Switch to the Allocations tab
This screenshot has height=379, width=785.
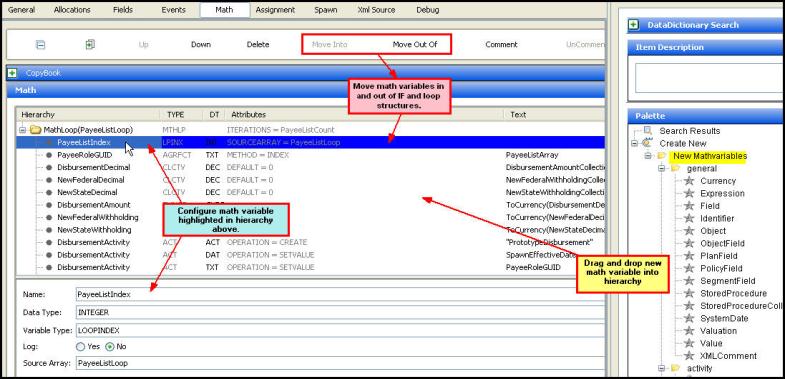tap(72, 10)
